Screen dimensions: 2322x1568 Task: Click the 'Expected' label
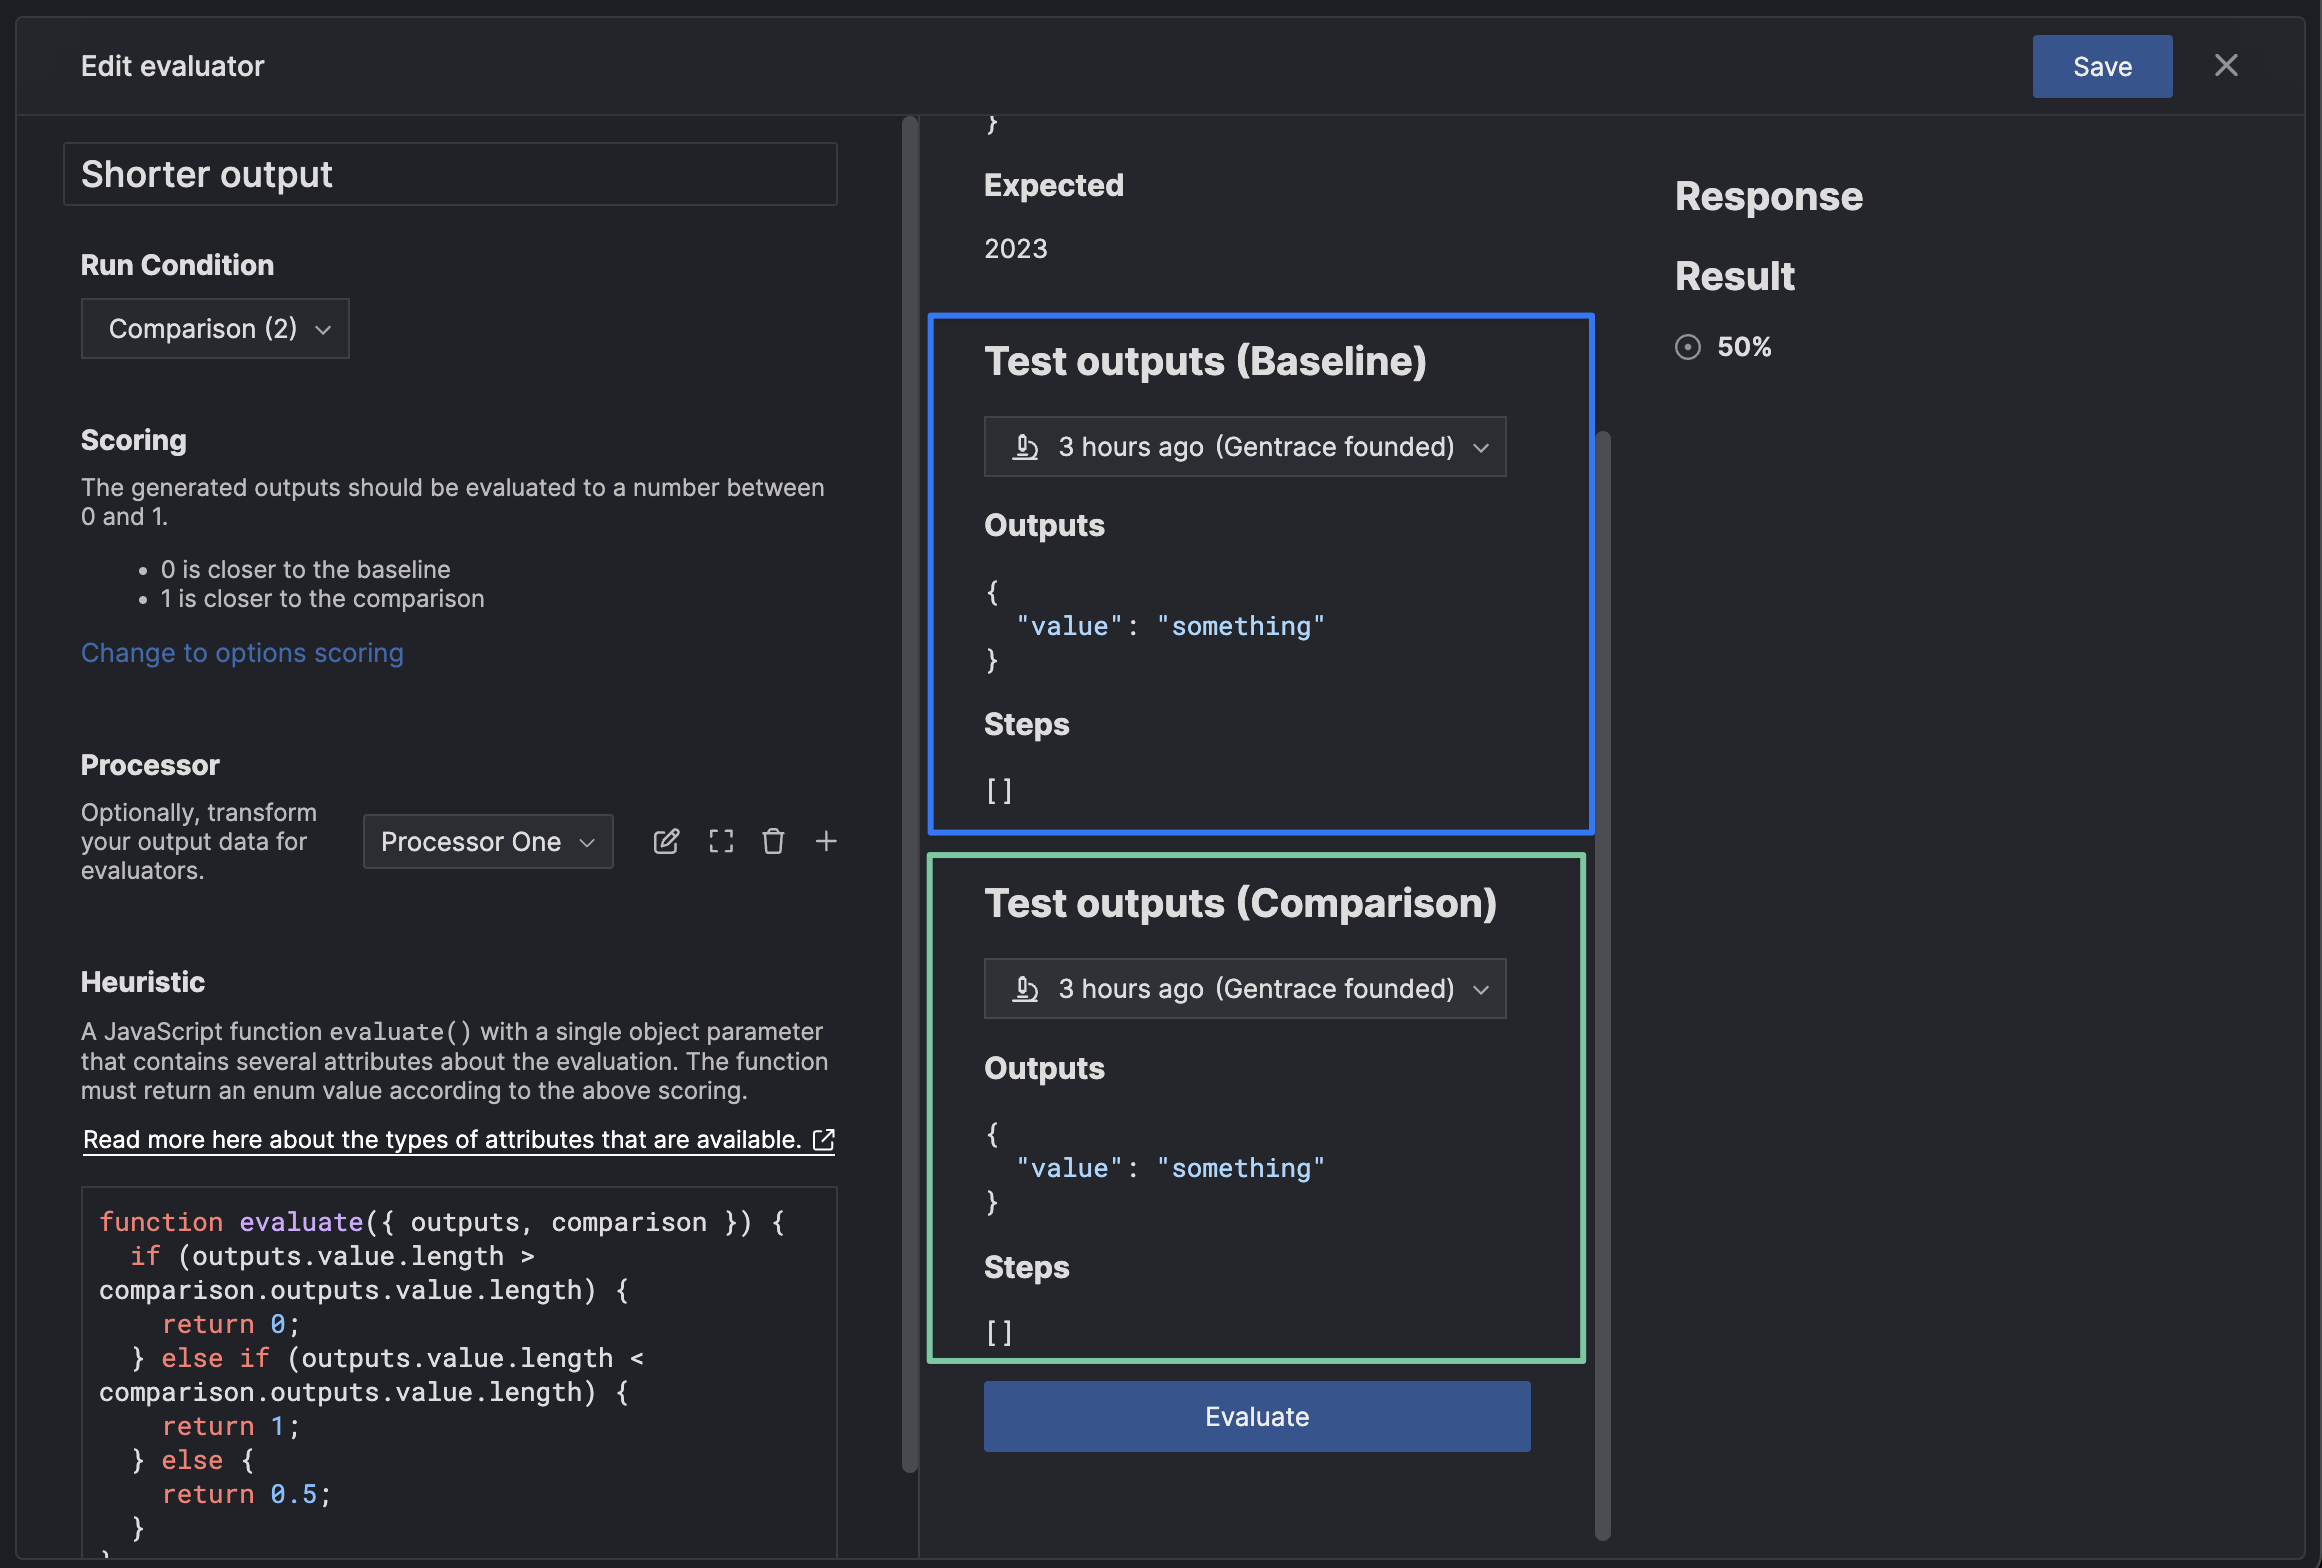coord(1054,185)
